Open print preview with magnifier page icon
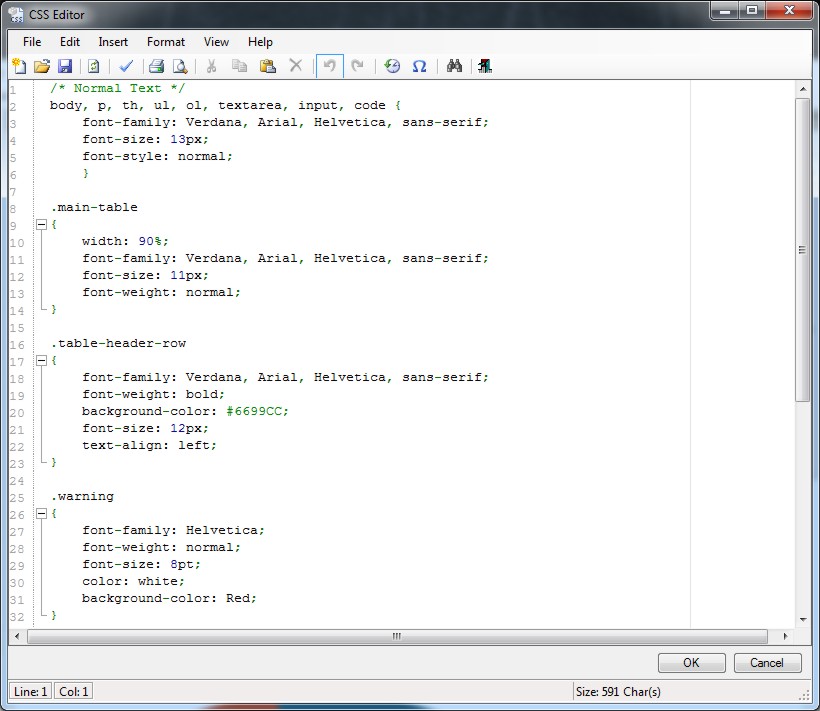 pyautogui.click(x=180, y=66)
